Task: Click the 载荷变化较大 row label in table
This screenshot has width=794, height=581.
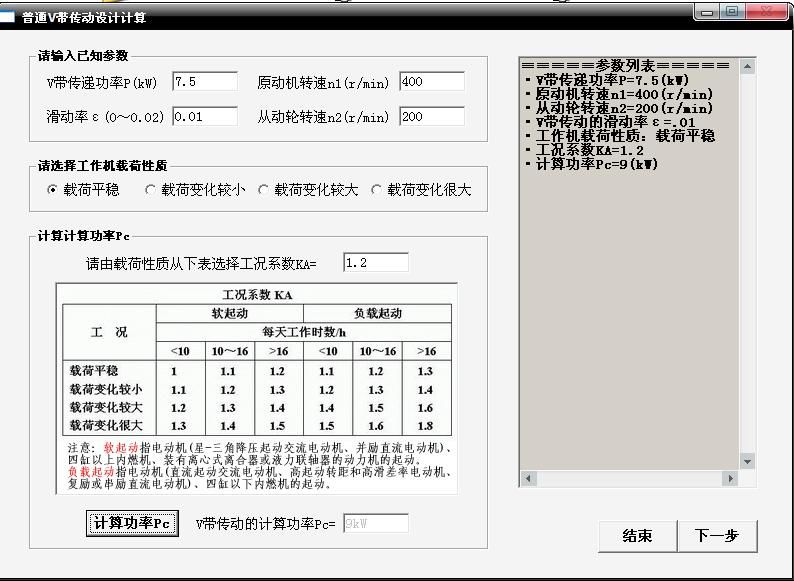Action: click(x=106, y=407)
